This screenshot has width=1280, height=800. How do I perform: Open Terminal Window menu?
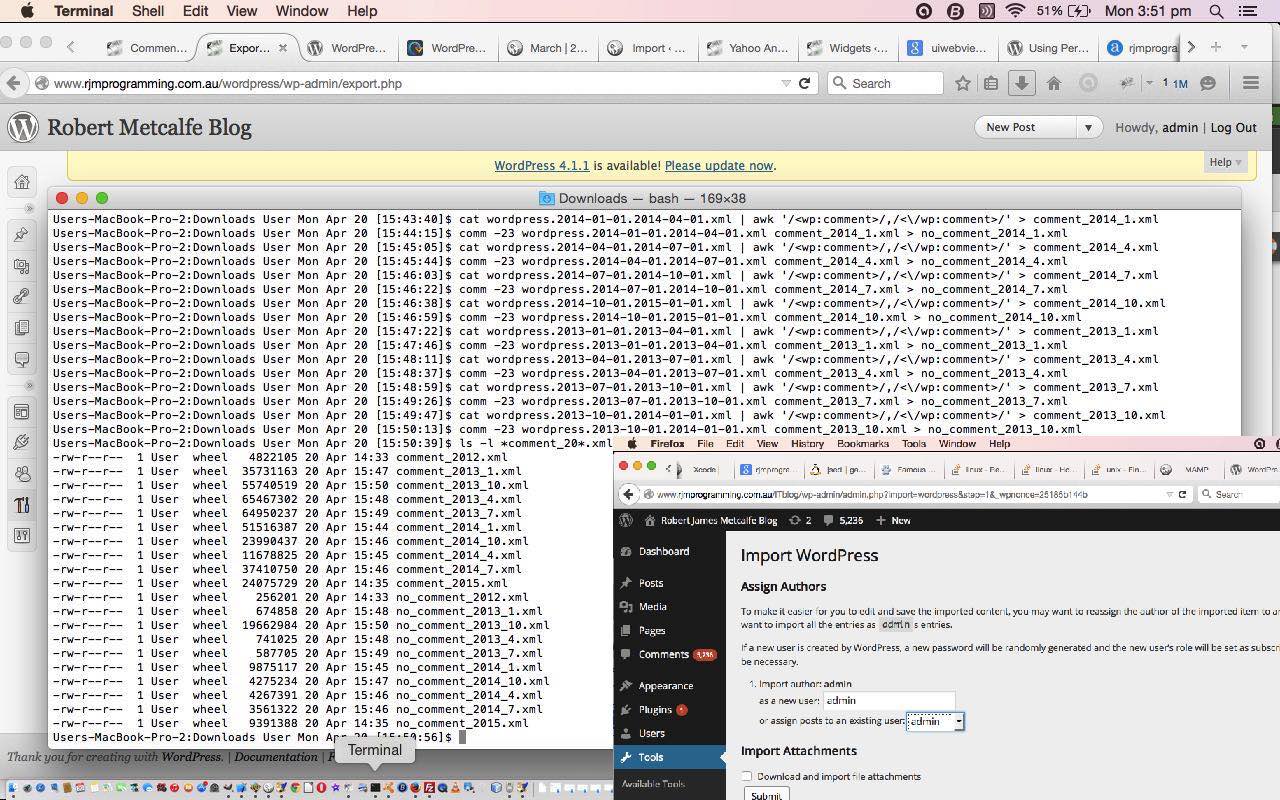[x=301, y=11]
